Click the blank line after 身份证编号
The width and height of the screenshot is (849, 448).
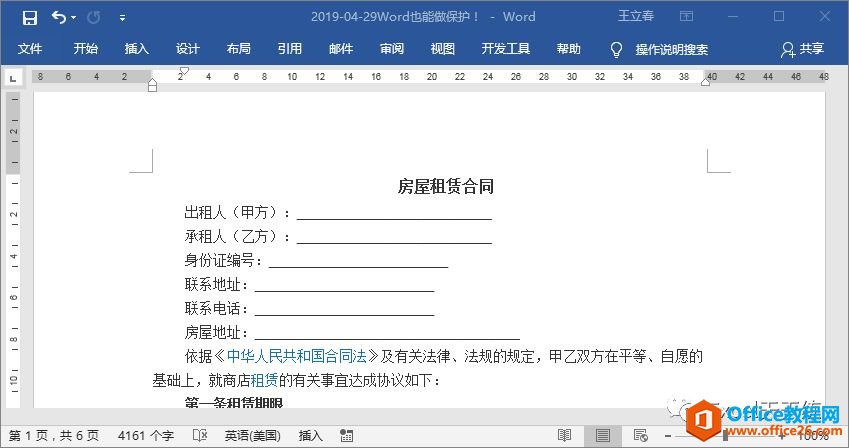pos(358,267)
